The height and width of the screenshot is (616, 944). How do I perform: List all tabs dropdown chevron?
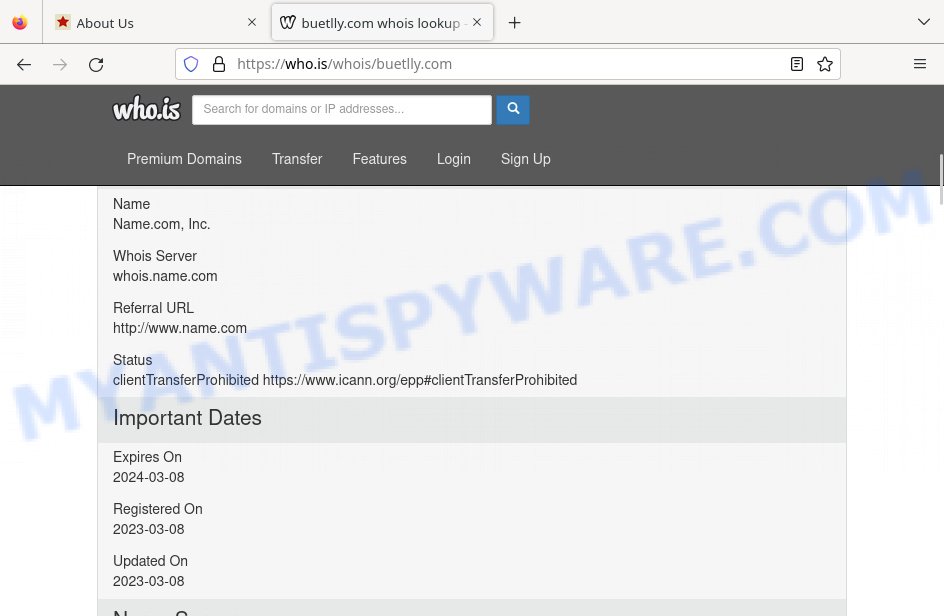click(924, 22)
